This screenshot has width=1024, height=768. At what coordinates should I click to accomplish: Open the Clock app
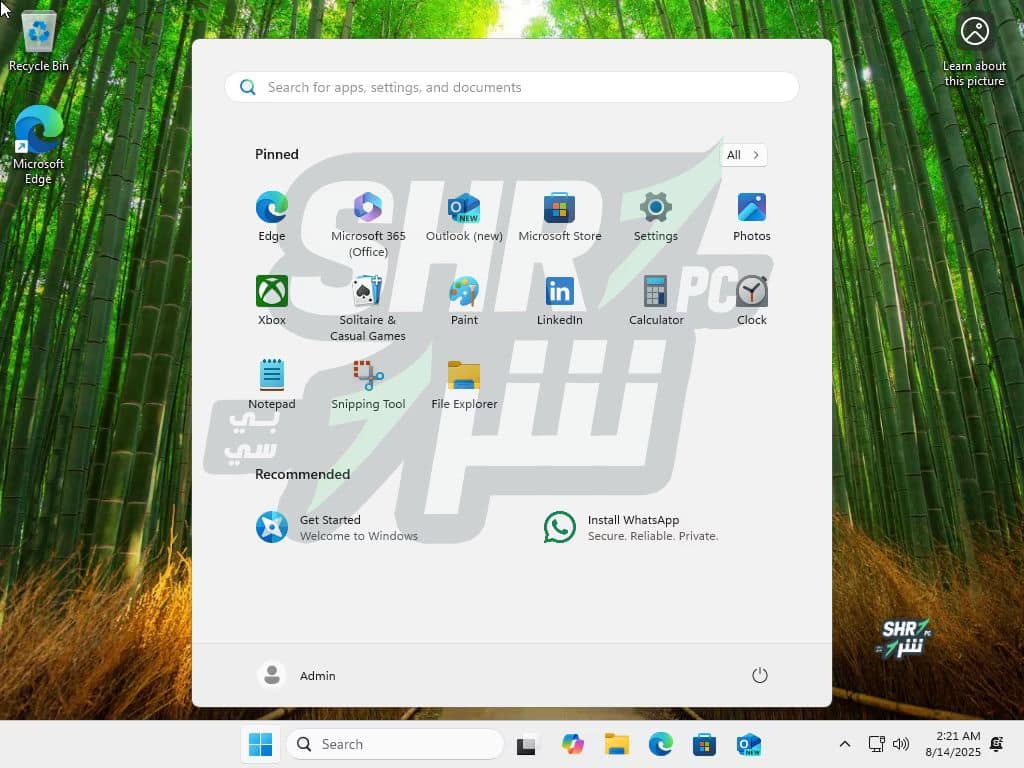(x=752, y=300)
